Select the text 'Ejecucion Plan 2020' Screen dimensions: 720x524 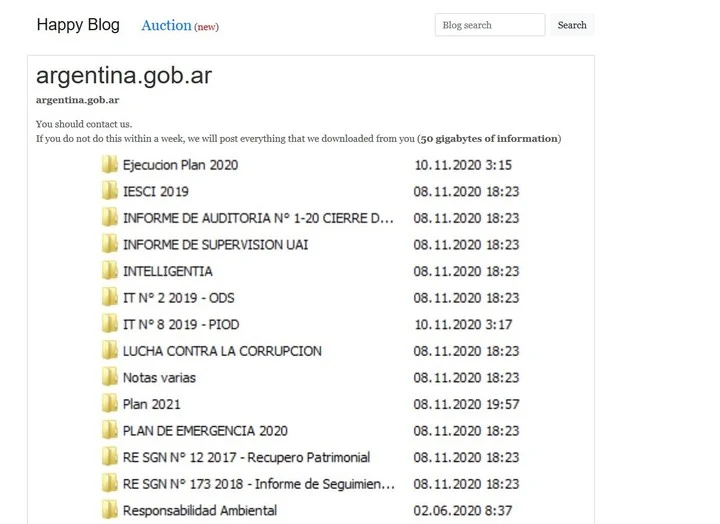coord(180,165)
